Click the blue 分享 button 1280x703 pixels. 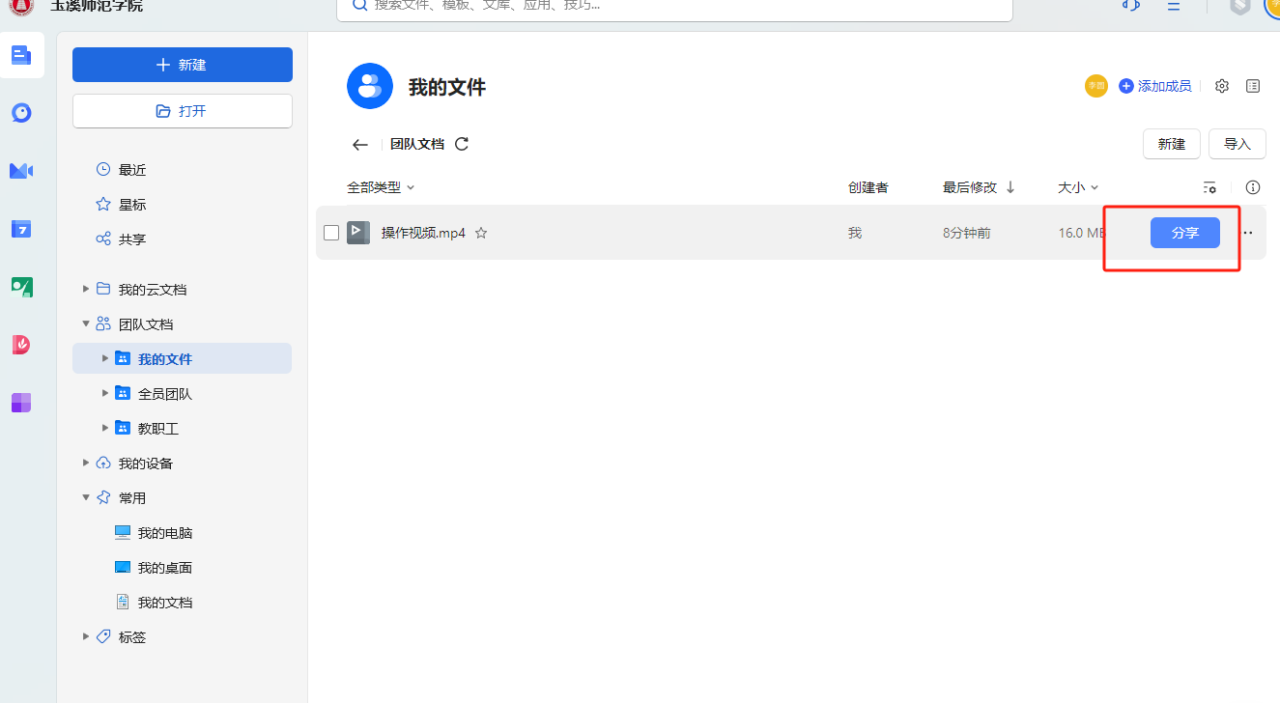pos(1184,233)
